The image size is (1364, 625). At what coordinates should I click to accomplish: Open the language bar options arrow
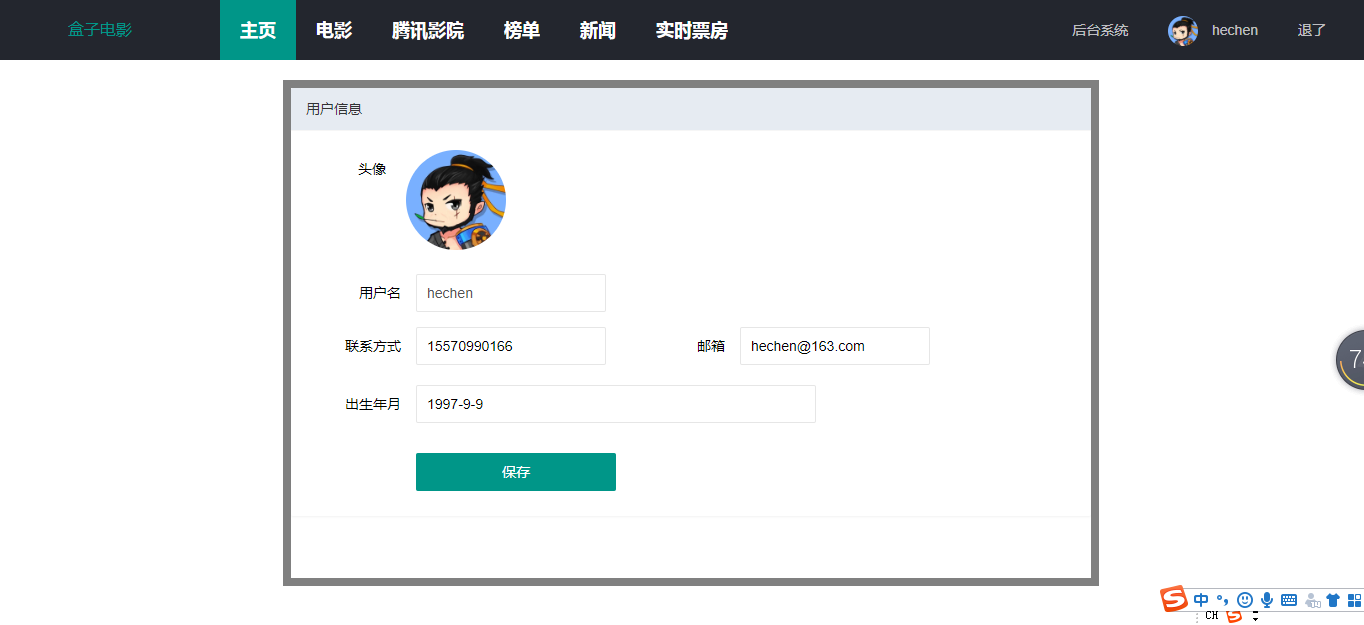pos(1255,616)
